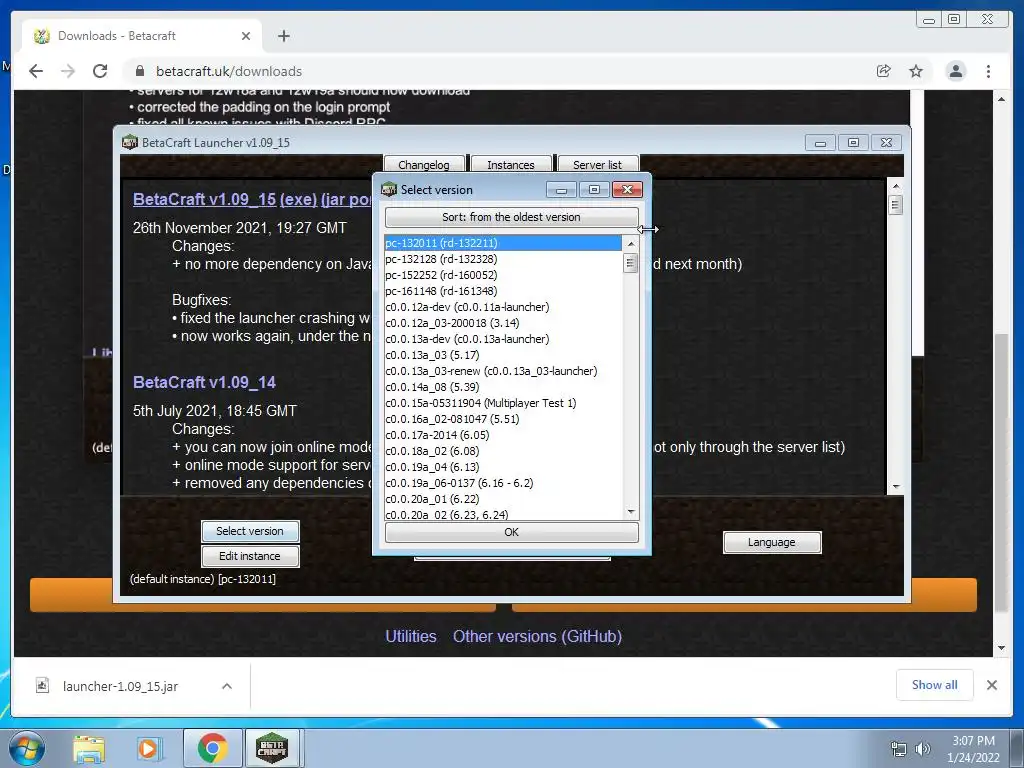Maximize the Select version dialog
Viewport: 1024px width, 768px height.
(x=594, y=189)
